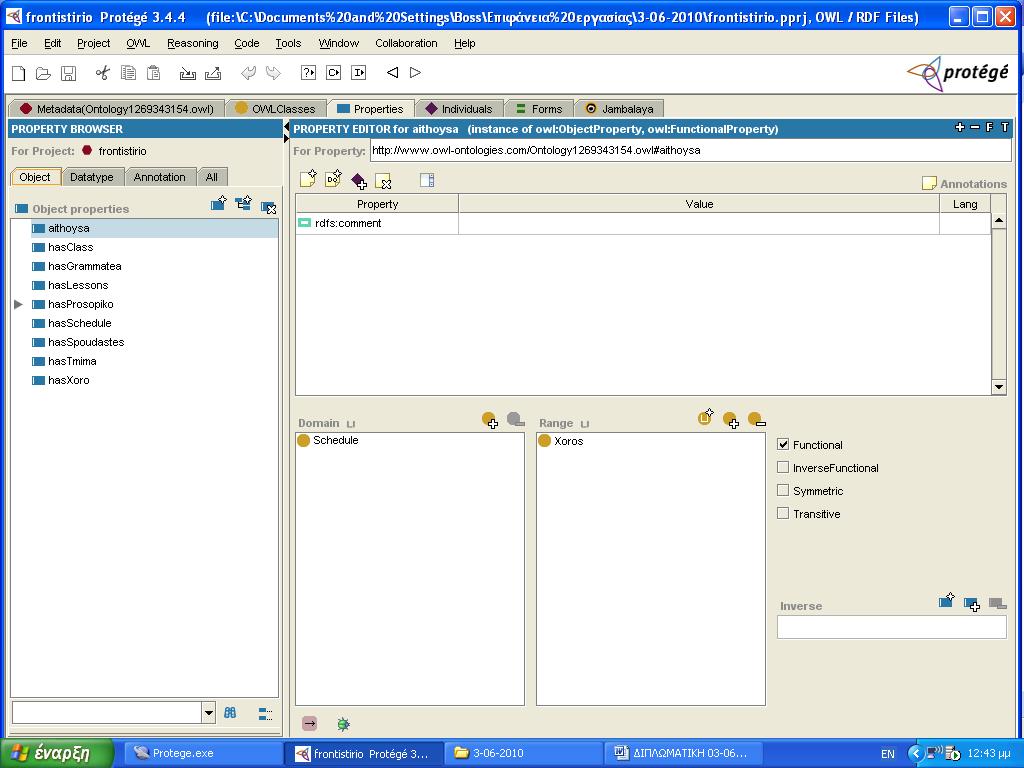Select the hasTmima property
Screen dimensions: 1024x768
[x=72, y=360]
